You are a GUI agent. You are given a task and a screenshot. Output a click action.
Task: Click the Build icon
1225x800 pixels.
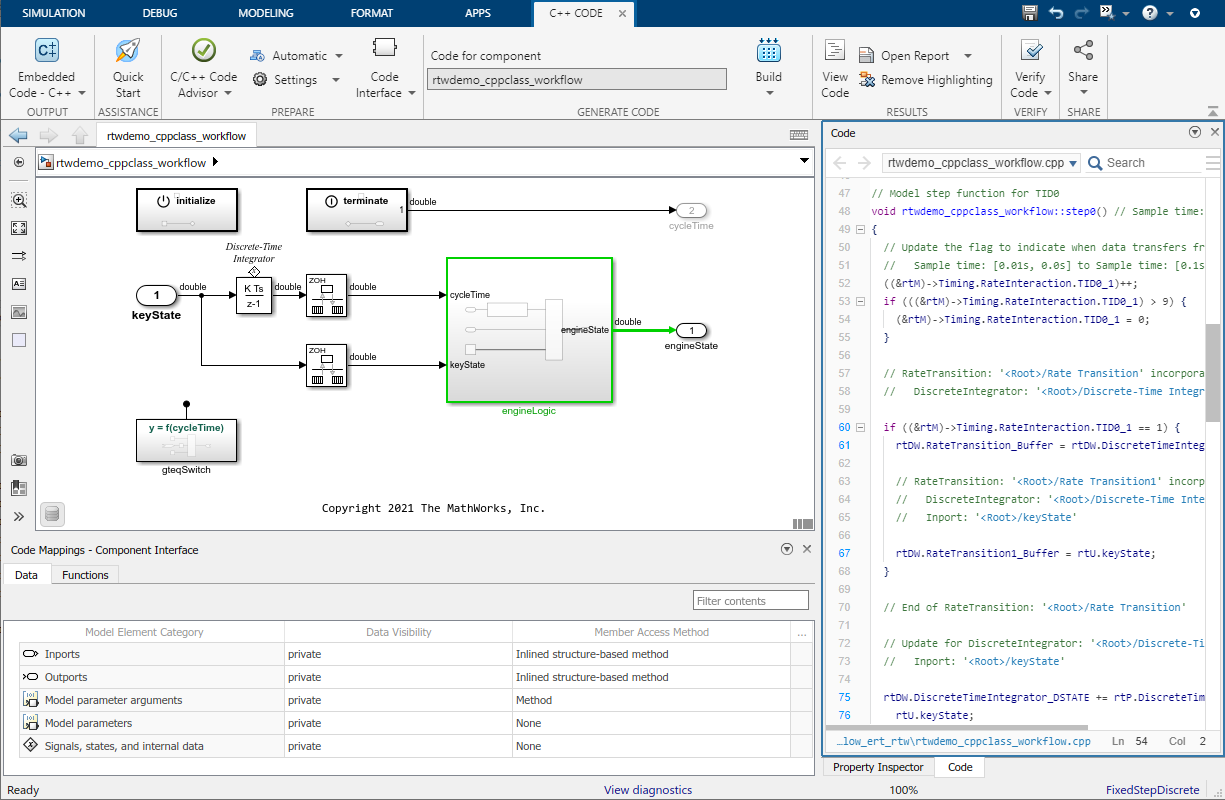(x=768, y=52)
